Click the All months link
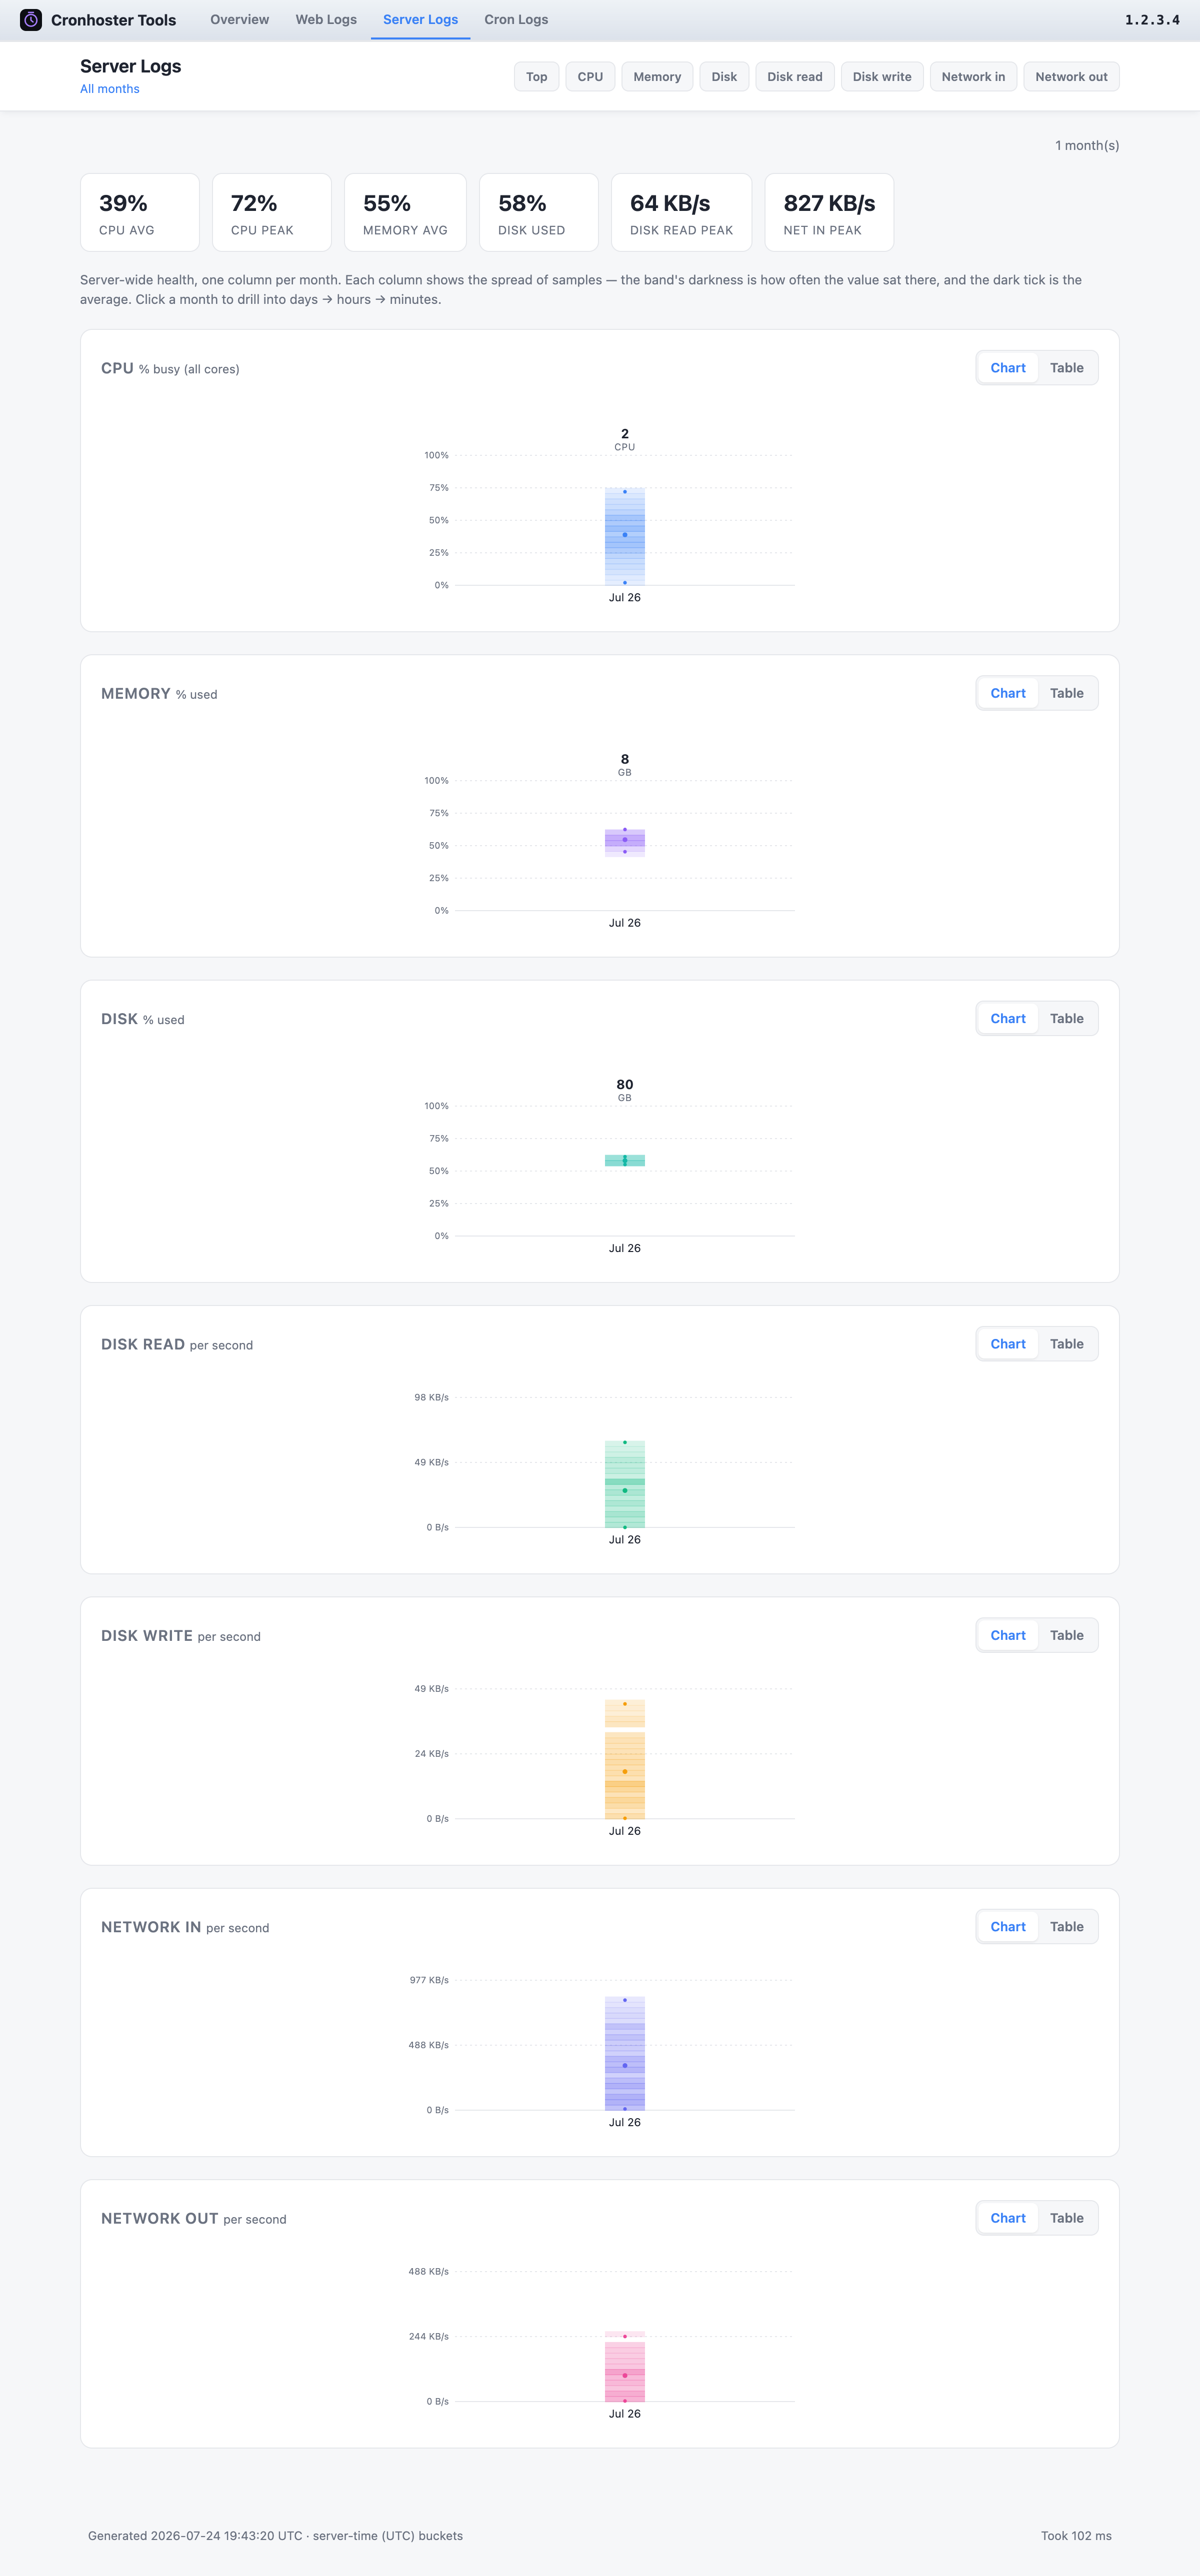Screen dimensions: 1200x2576 click(x=110, y=89)
